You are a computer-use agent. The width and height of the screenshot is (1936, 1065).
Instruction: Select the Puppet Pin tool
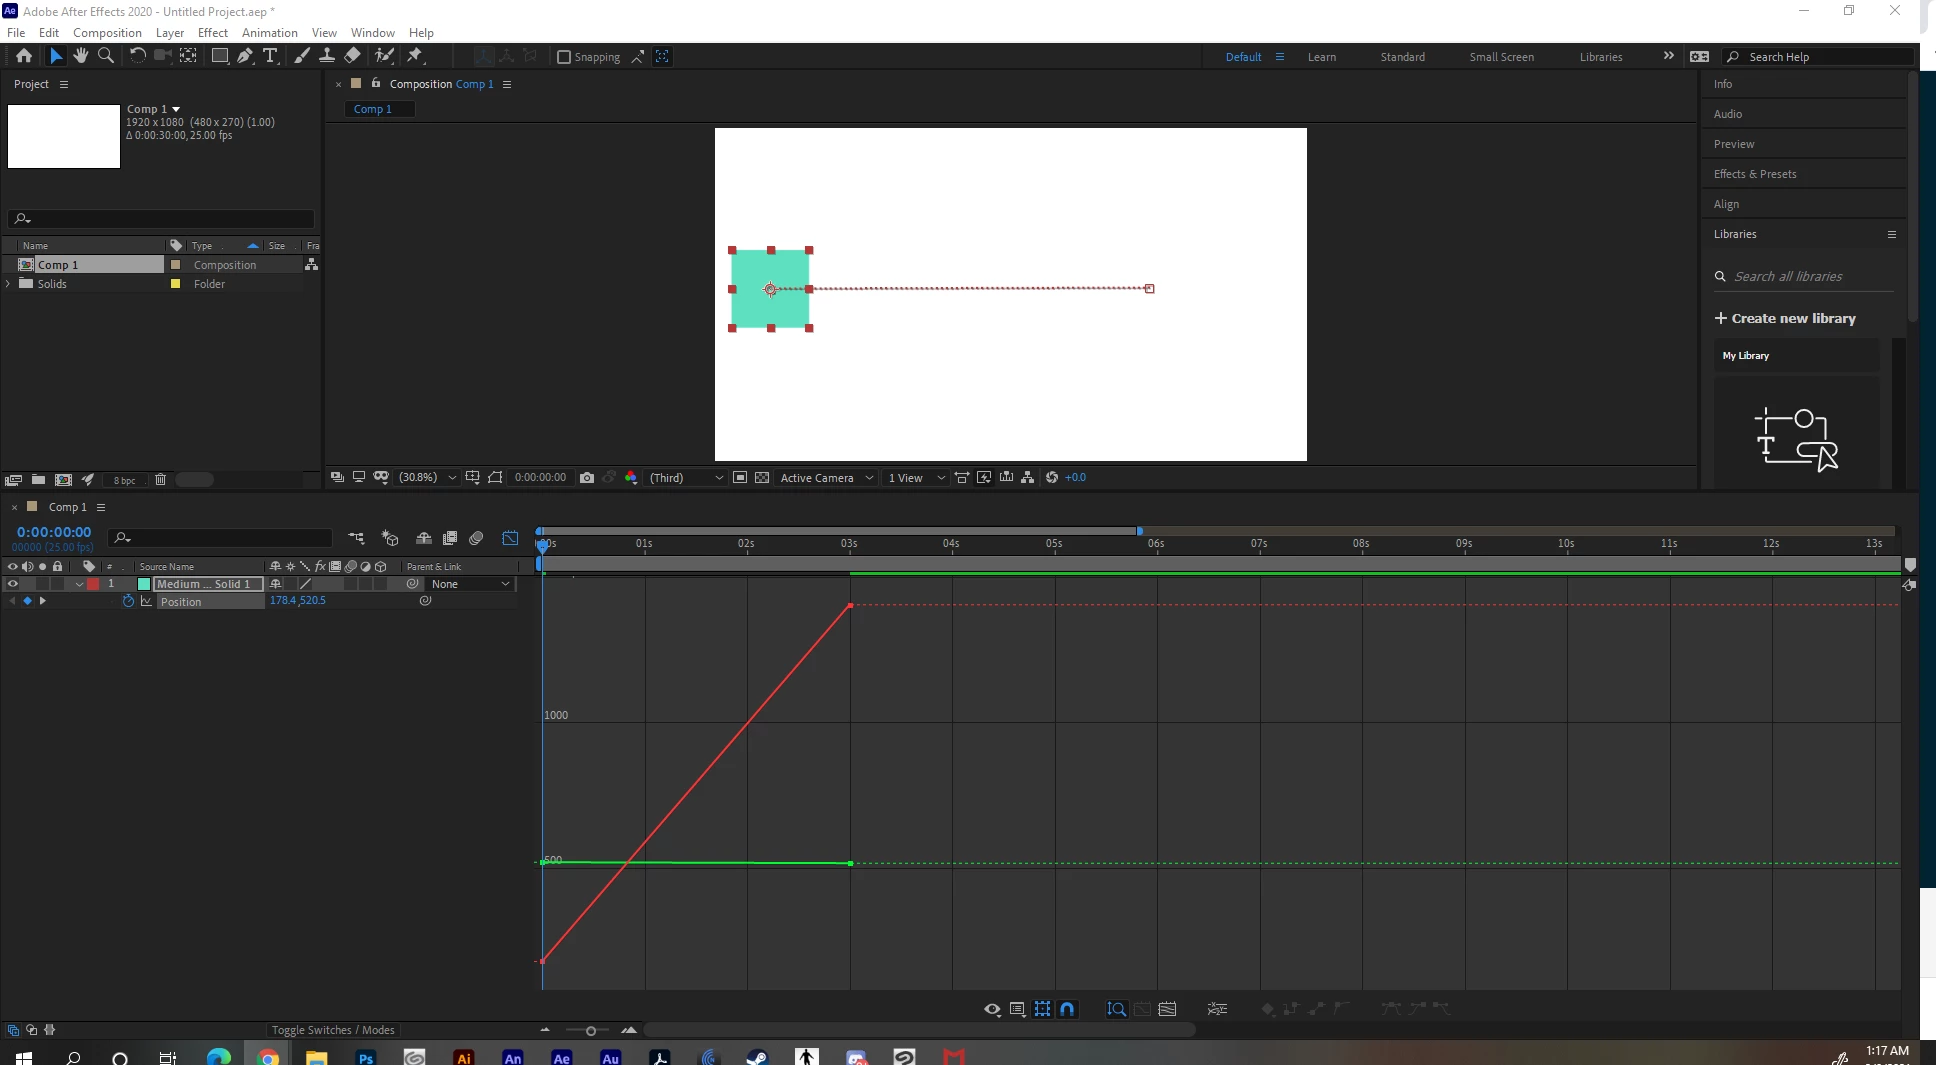point(416,56)
